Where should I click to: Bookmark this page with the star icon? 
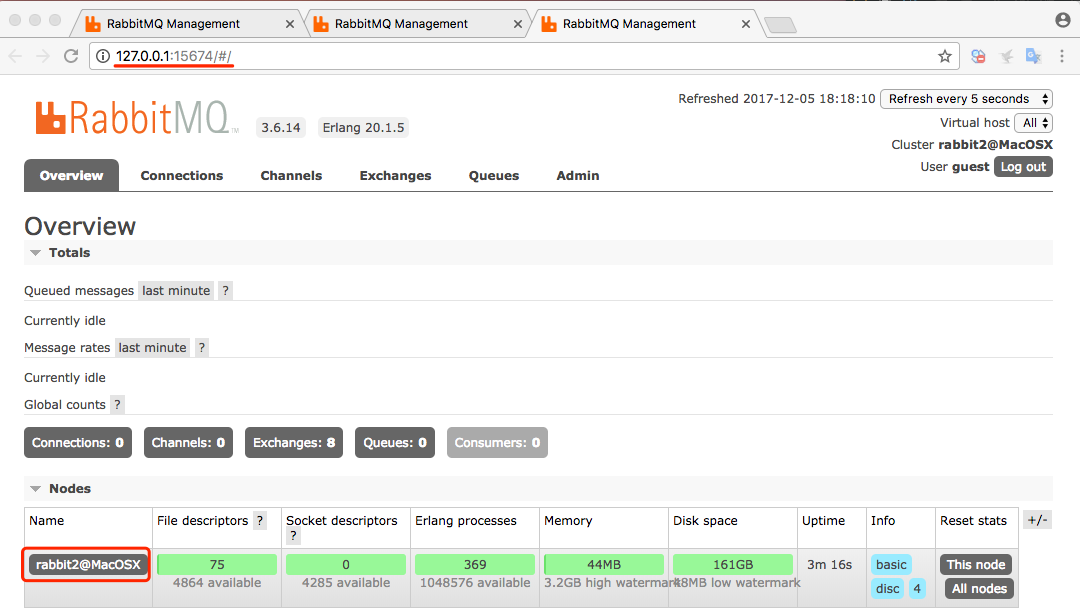(x=945, y=56)
